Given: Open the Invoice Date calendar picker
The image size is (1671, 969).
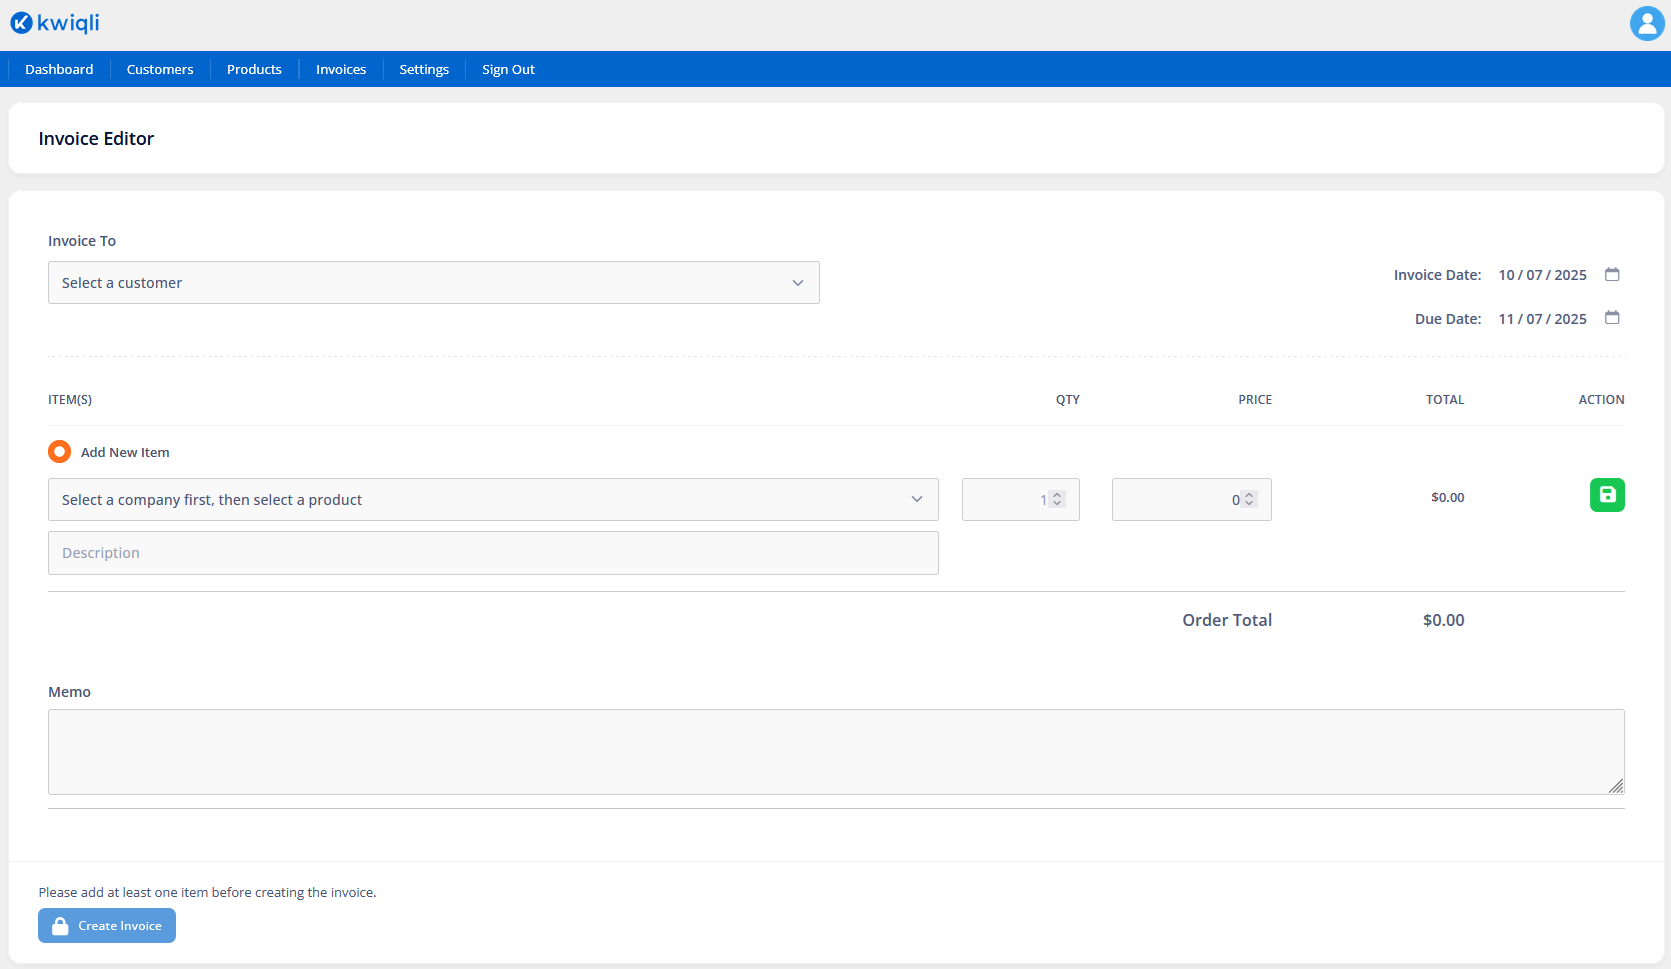Looking at the screenshot, I should tap(1612, 274).
